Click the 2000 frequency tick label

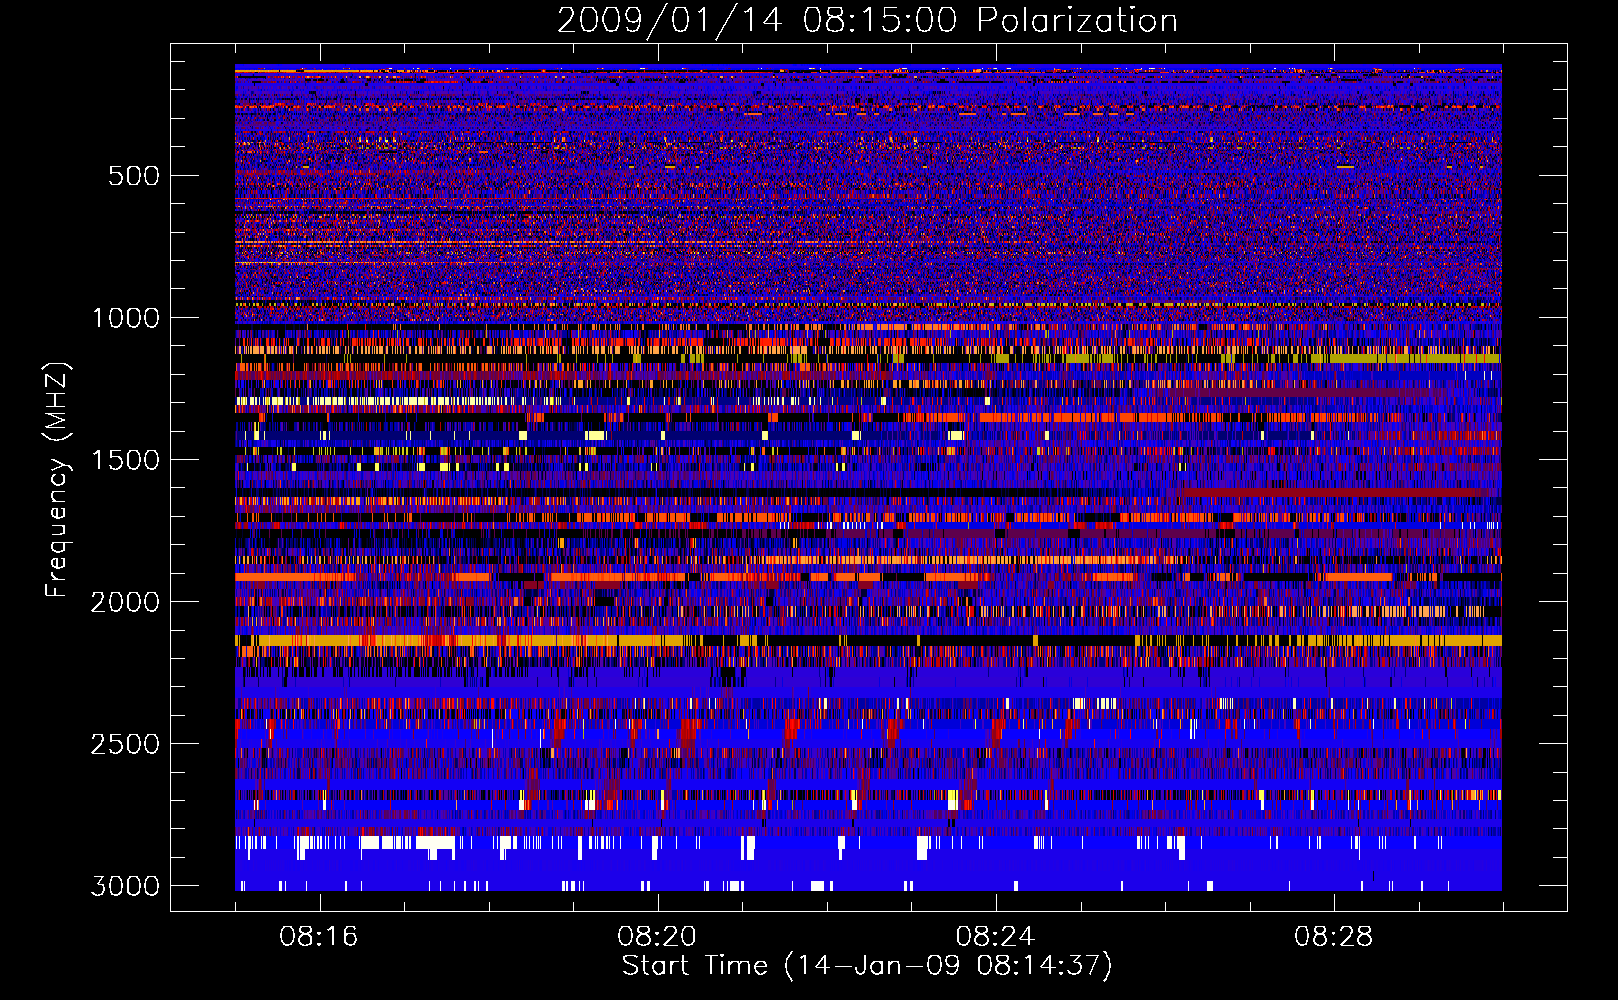coord(126,602)
